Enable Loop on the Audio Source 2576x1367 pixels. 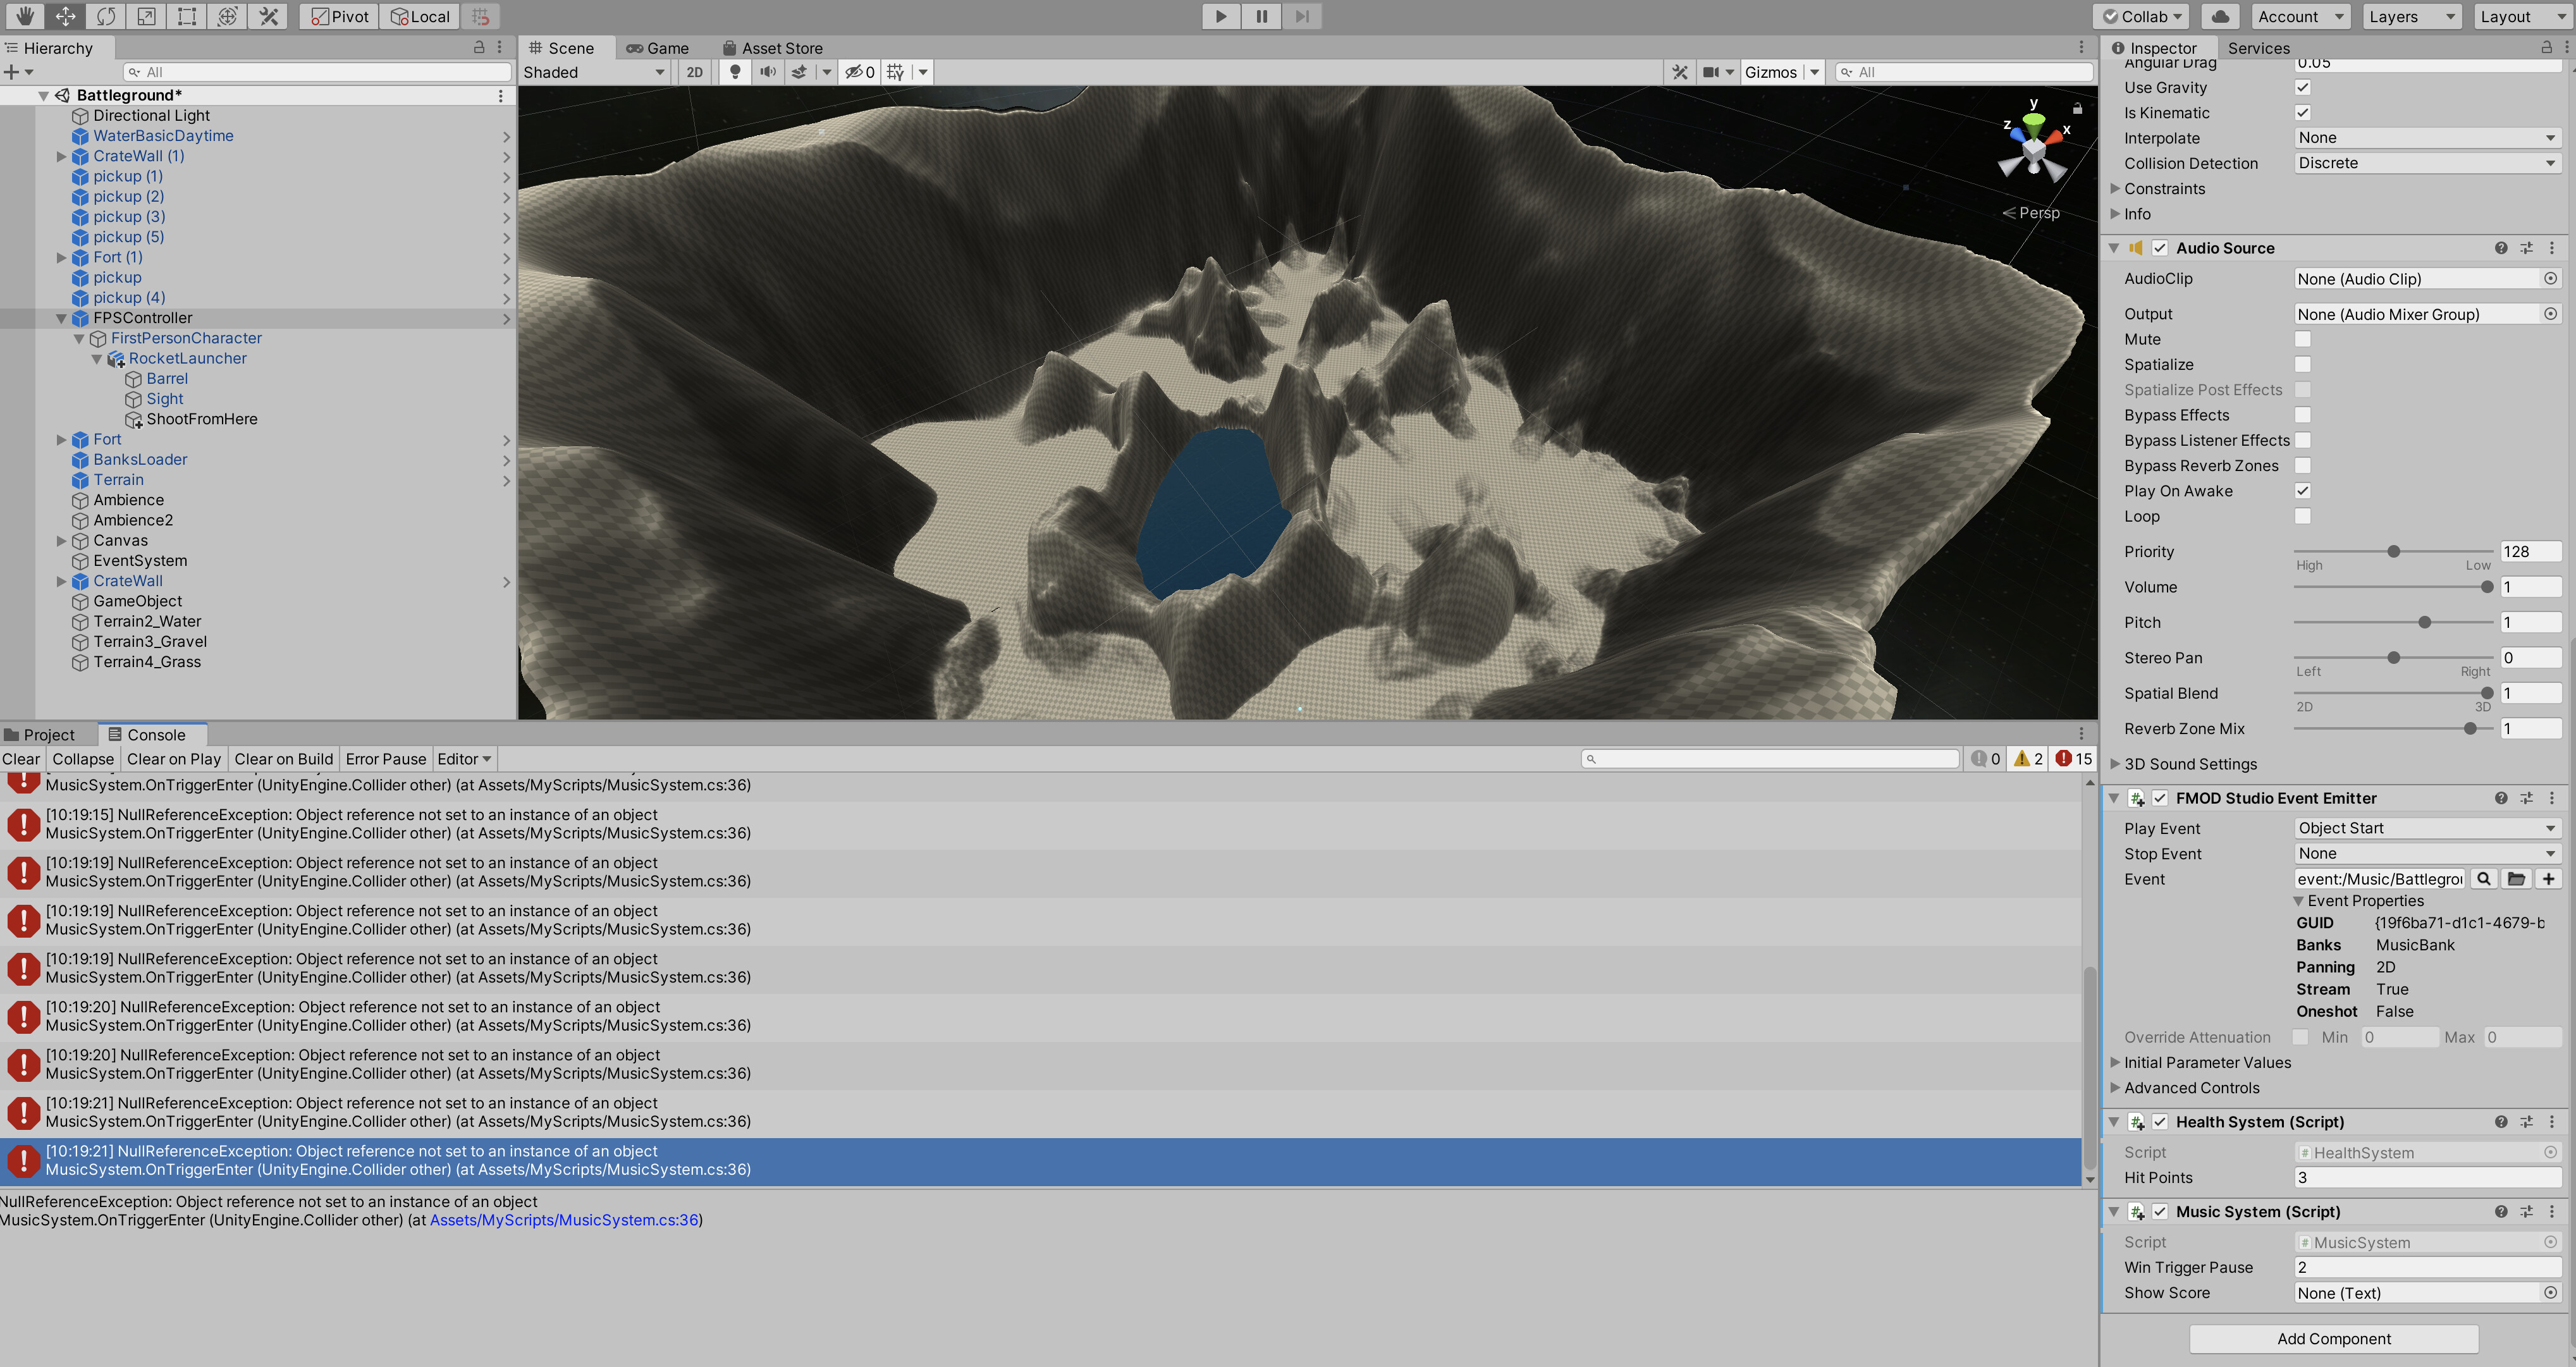click(x=2303, y=516)
